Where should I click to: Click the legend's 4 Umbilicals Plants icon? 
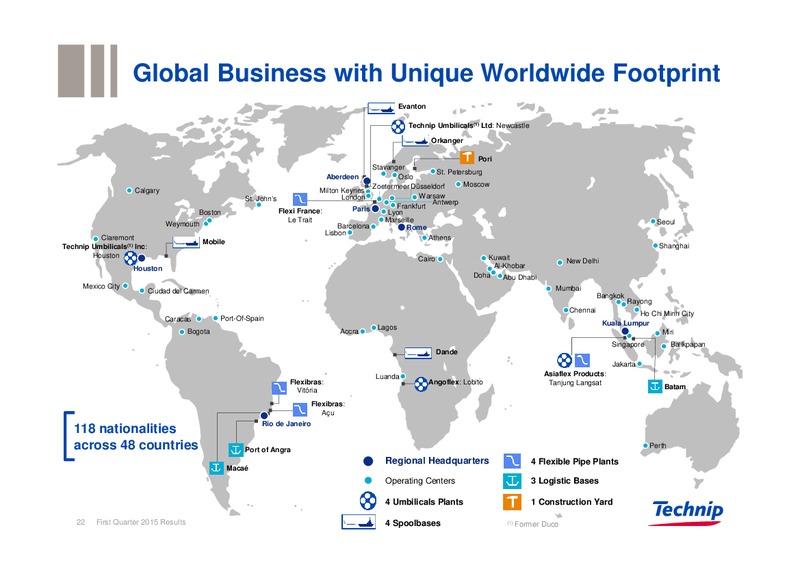tap(368, 501)
